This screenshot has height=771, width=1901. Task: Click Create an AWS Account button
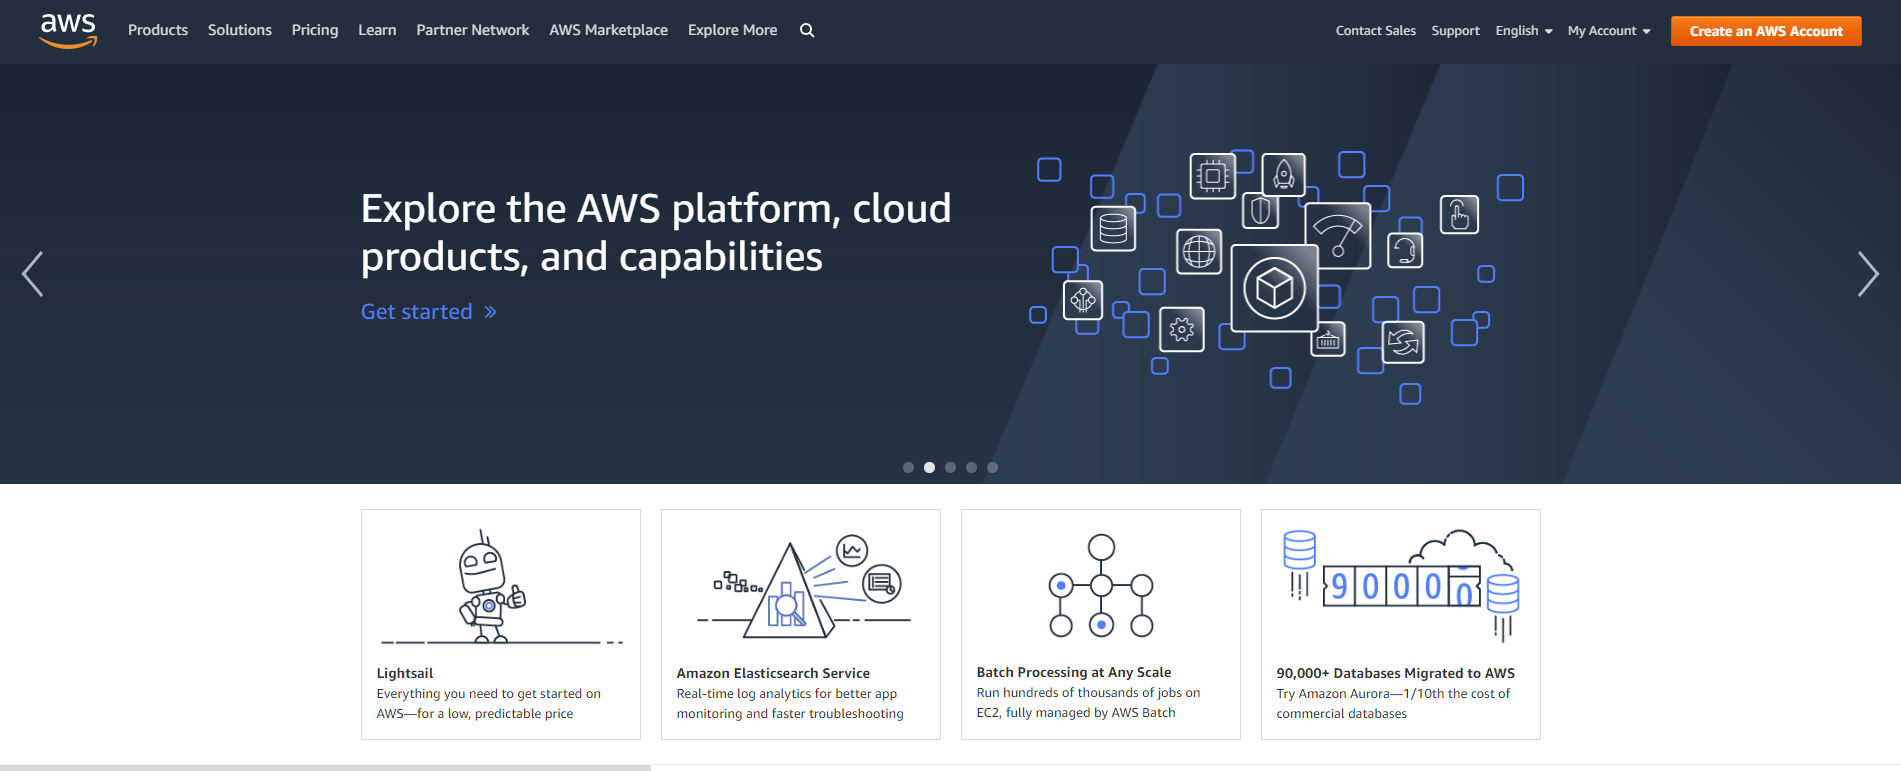pyautogui.click(x=1766, y=31)
